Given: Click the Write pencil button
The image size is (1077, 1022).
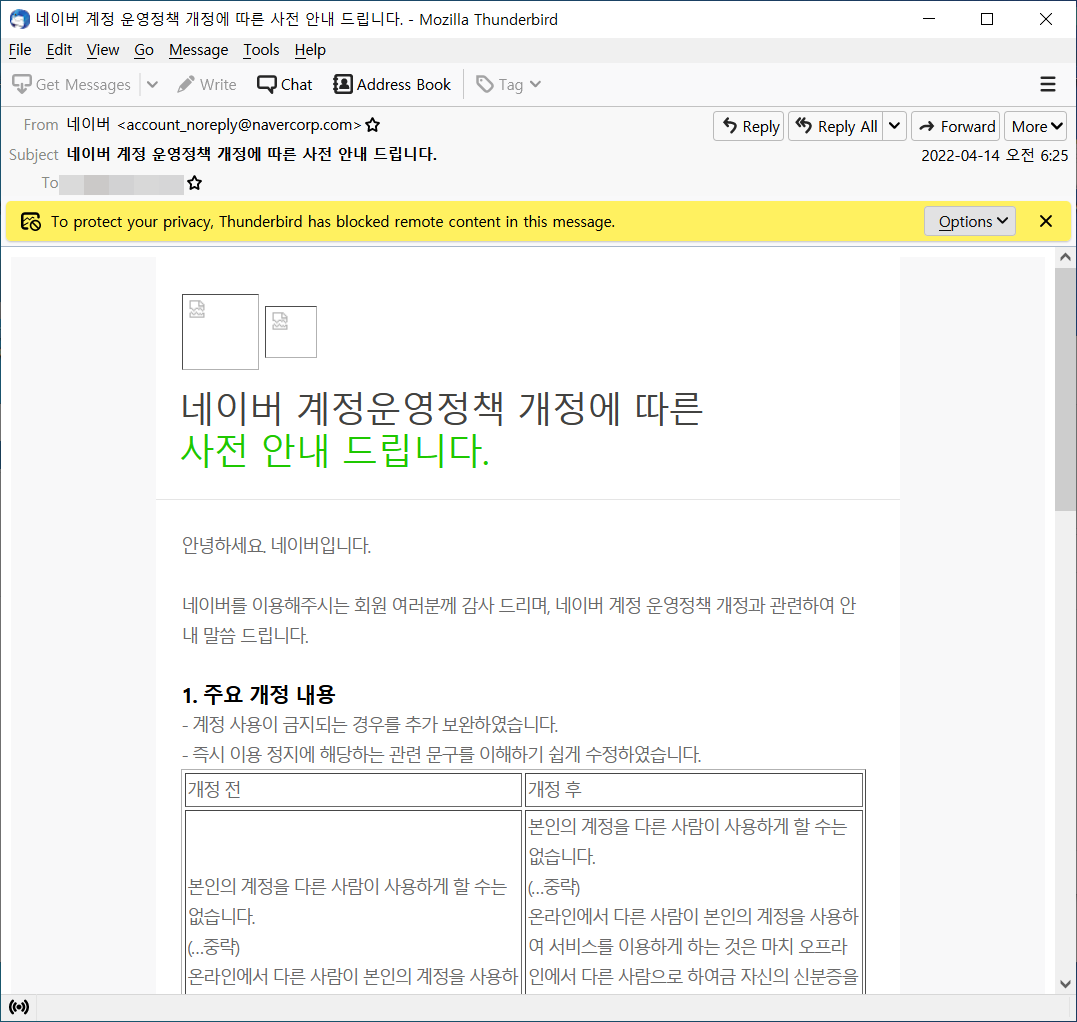Looking at the screenshot, I should coord(207,84).
